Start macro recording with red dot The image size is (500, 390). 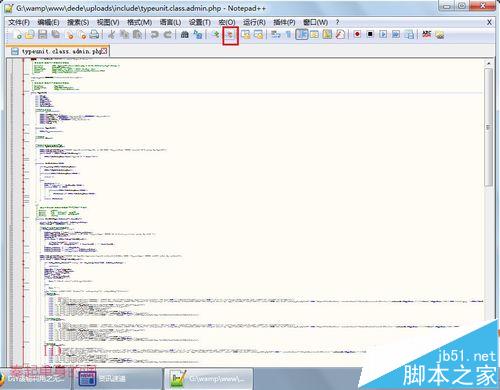point(357,34)
